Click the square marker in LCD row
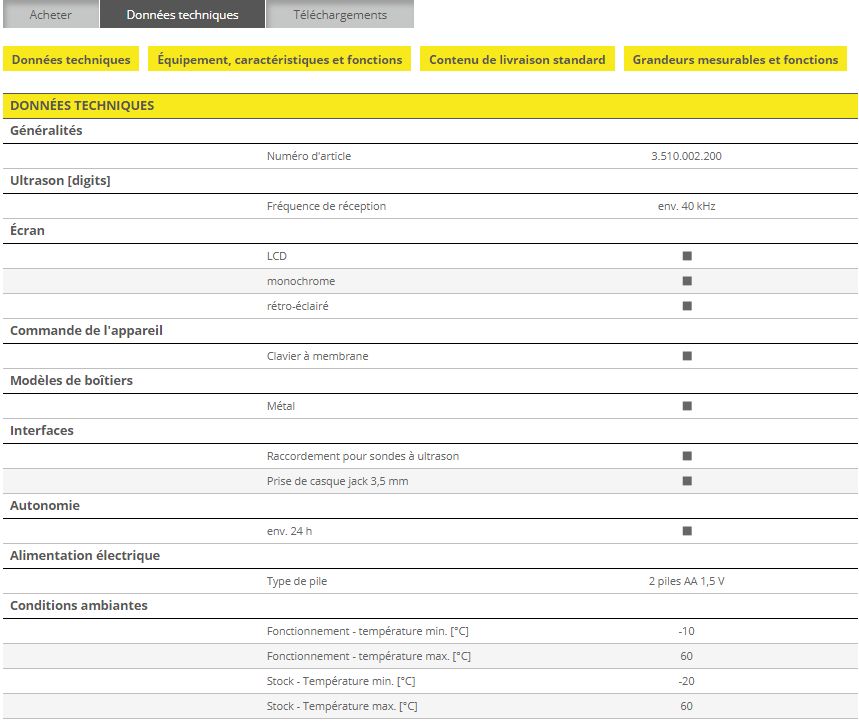Image resolution: width=859 pixels, height=723 pixels. tap(687, 256)
